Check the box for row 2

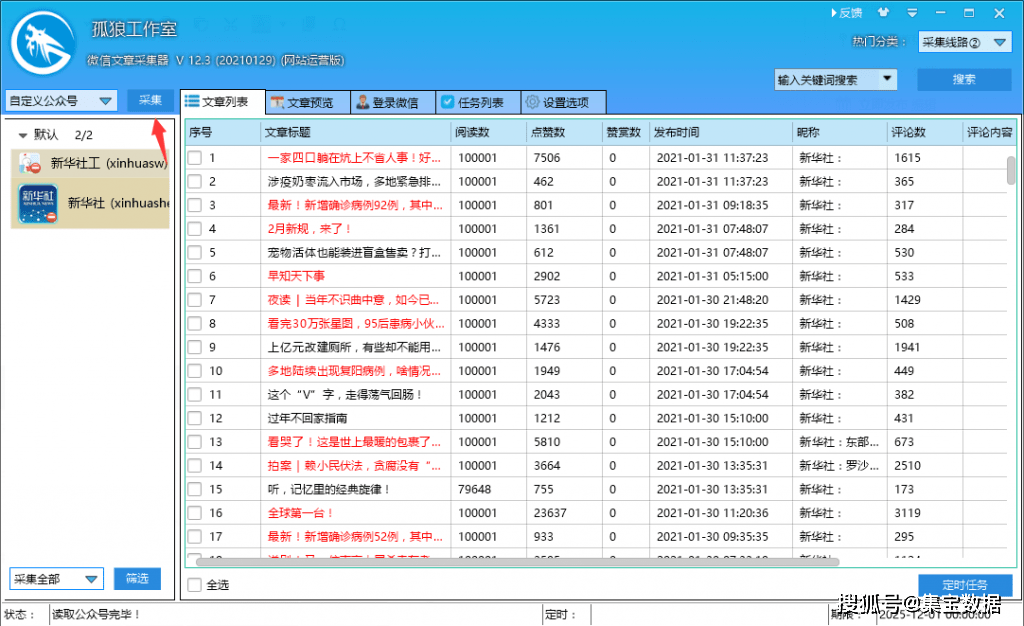[x=195, y=181]
